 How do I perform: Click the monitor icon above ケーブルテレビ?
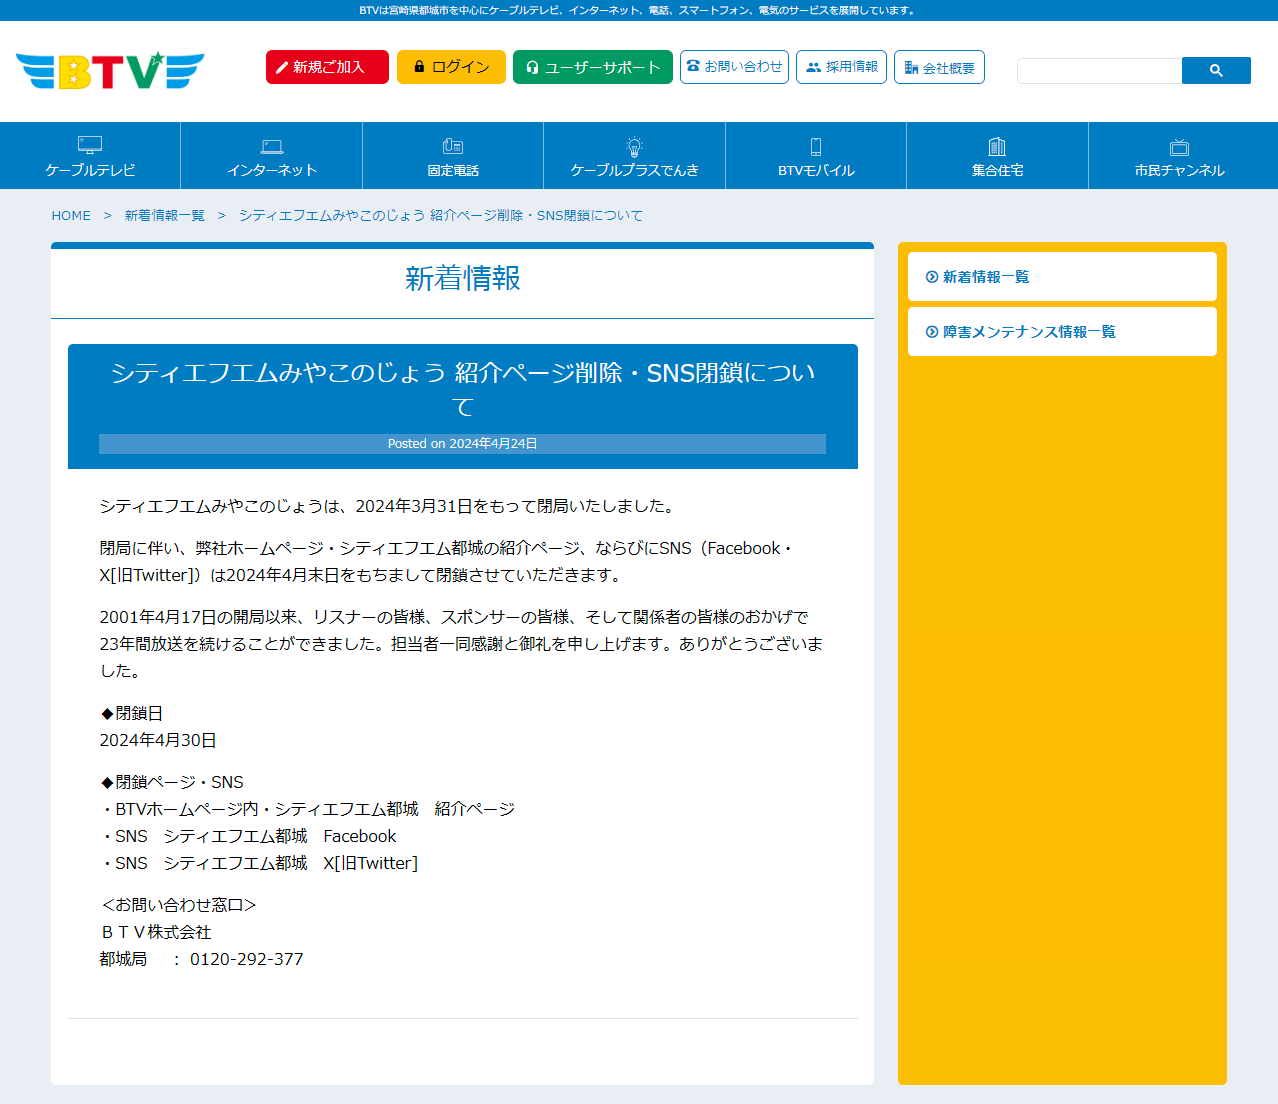point(90,145)
